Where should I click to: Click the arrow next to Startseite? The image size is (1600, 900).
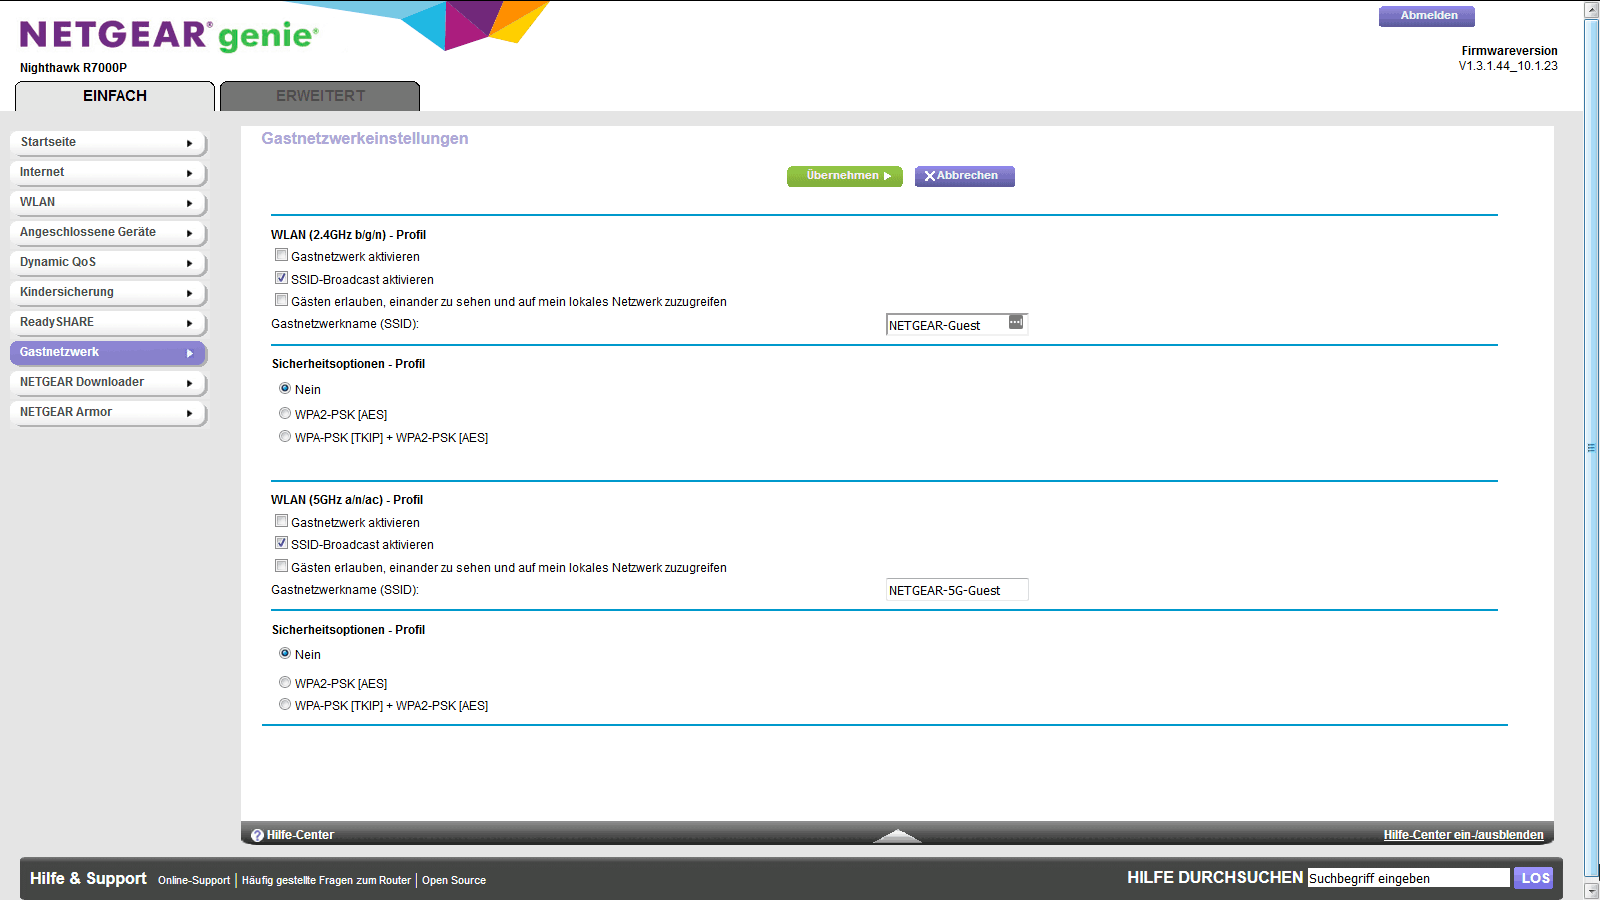tap(189, 143)
